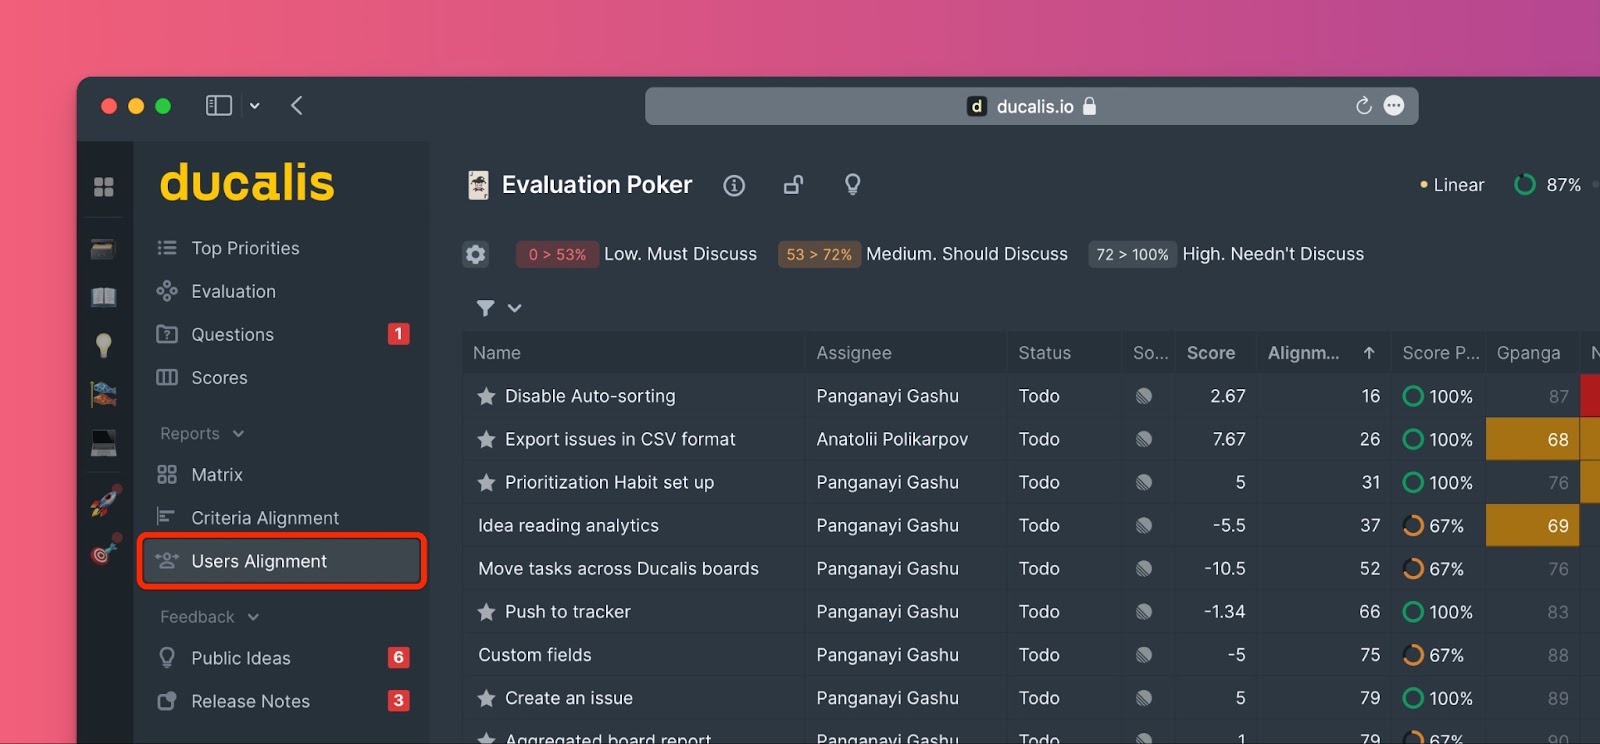
Task: Reload the page with the refresh icon
Action: pyautogui.click(x=1363, y=106)
